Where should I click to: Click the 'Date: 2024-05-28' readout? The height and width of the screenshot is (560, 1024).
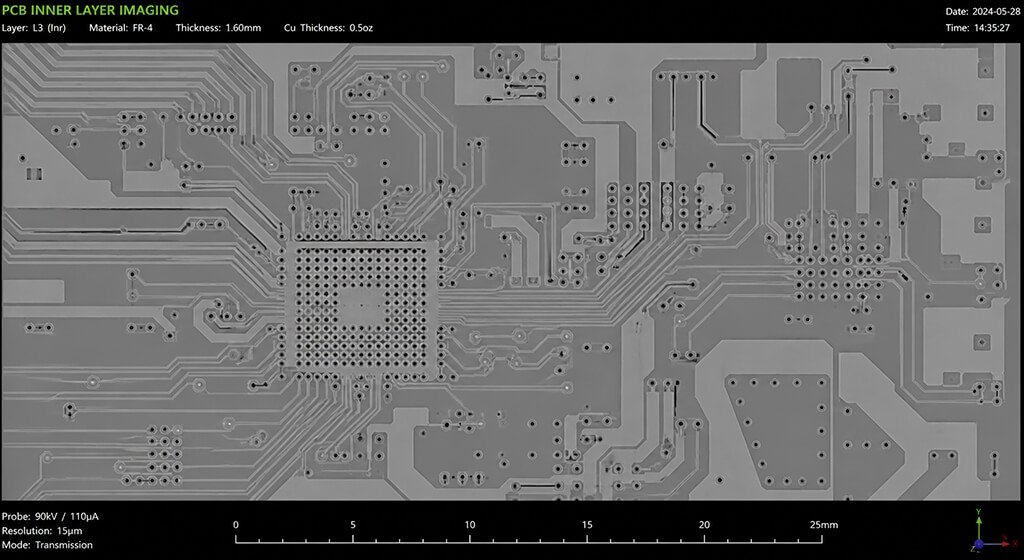[983, 12]
